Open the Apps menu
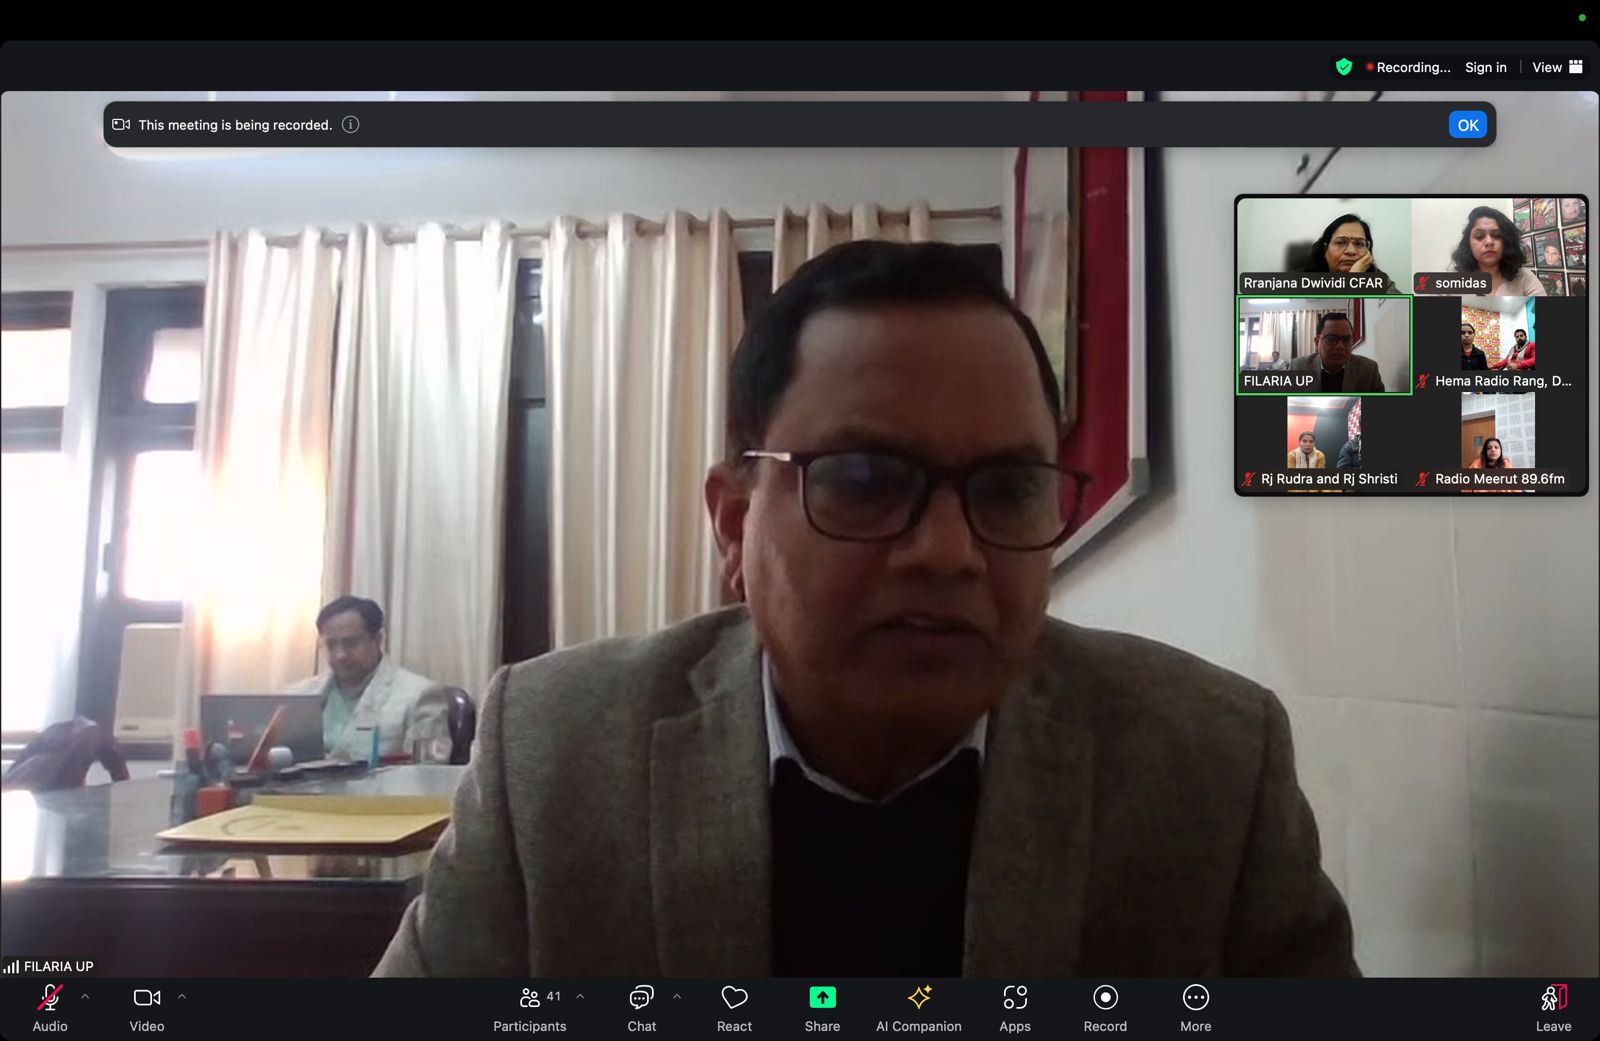Image resolution: width=1600 pixels, height=1041 pixels. [1014, 1007]
